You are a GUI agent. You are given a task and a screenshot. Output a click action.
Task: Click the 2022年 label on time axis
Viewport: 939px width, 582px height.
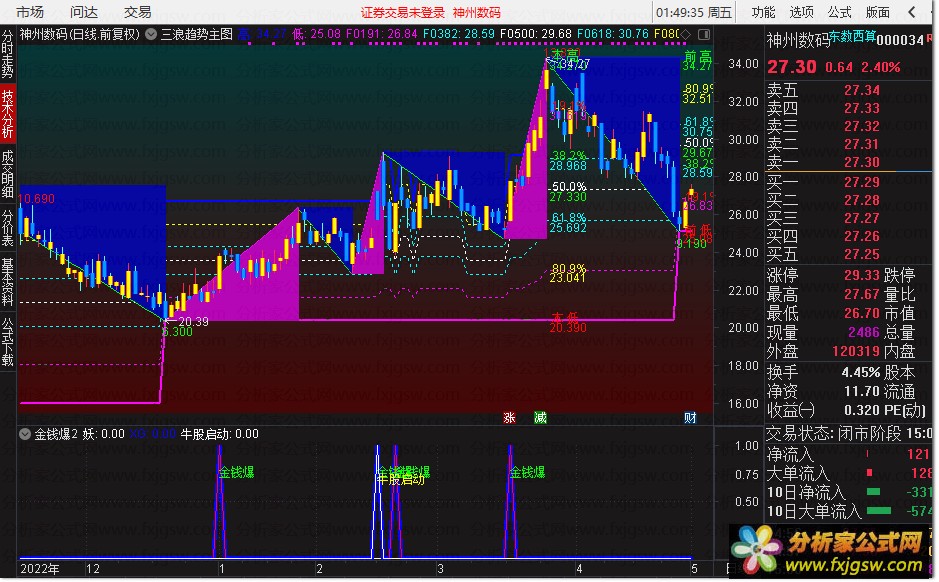[40, 569]
